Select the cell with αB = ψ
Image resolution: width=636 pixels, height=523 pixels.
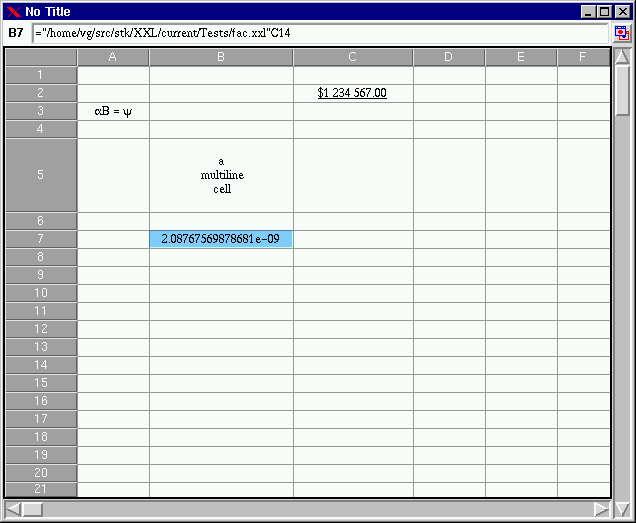[x=113, y=111]
